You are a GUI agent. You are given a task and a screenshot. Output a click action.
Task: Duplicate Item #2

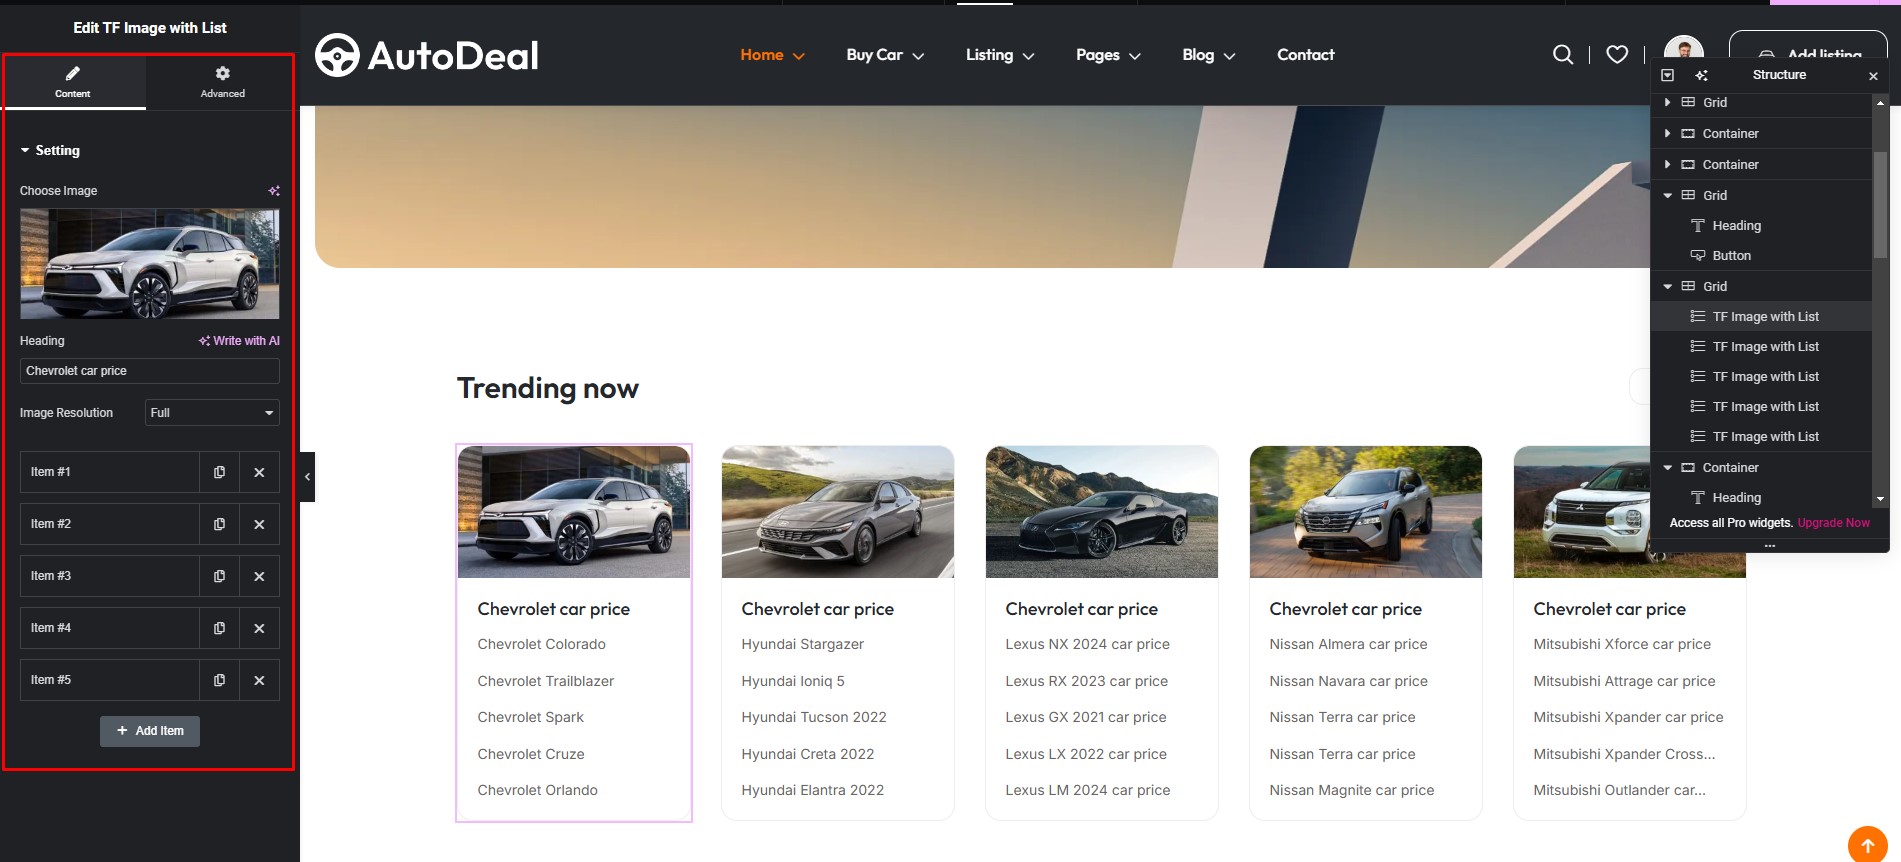219,524
